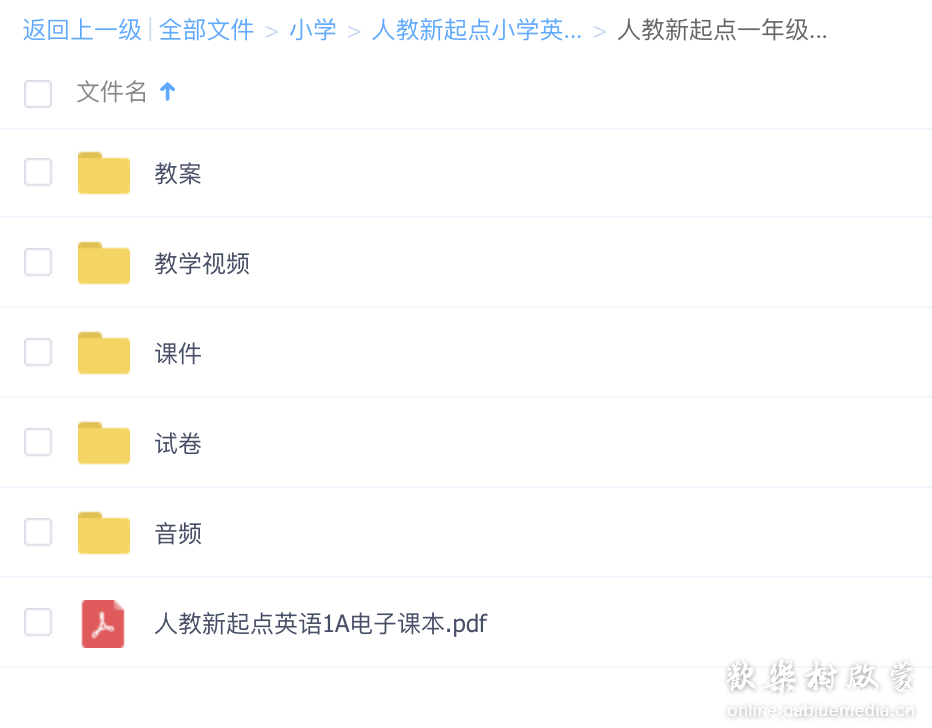The image size is (932, 728).
Task: Toggle the select-all checkbox in the header
Action: point(38,93)
